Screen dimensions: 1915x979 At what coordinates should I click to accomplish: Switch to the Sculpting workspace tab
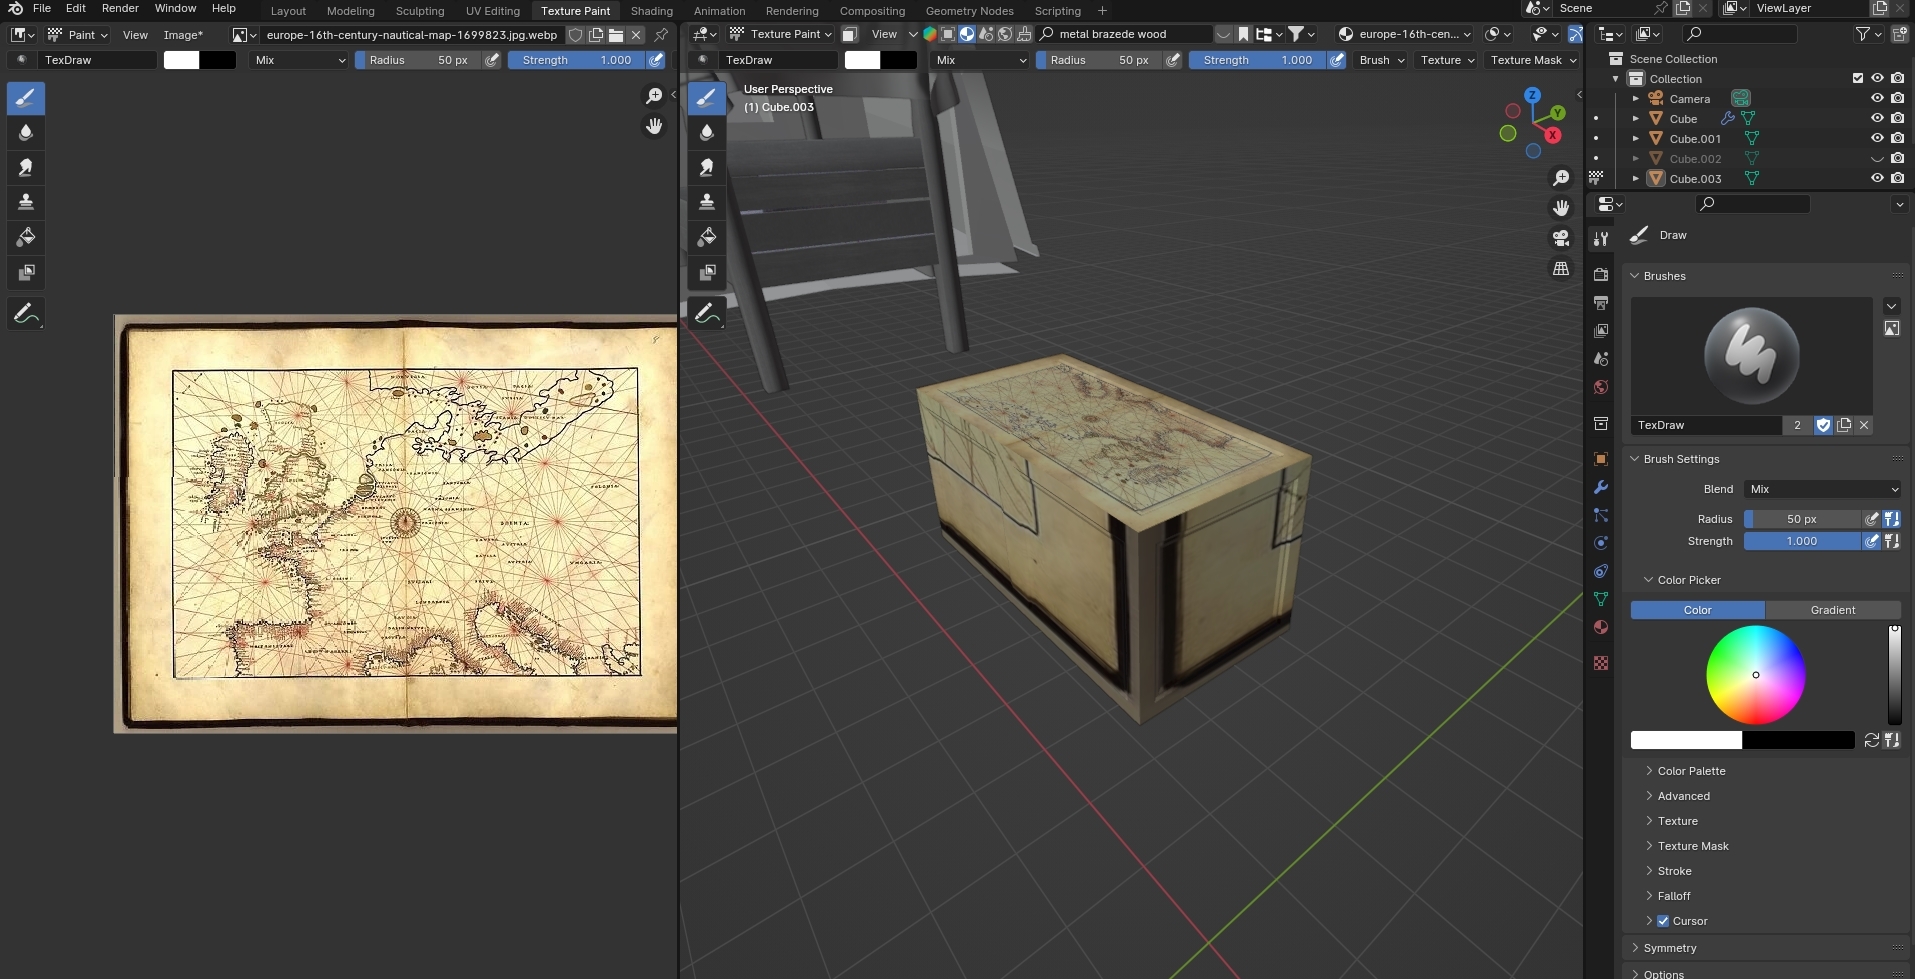[420, 11]
